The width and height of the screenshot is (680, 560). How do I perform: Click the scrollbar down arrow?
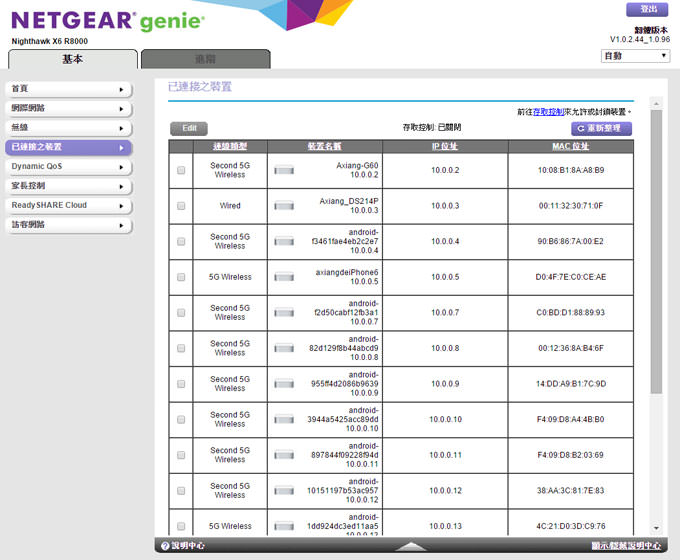[x=656, y=528]
